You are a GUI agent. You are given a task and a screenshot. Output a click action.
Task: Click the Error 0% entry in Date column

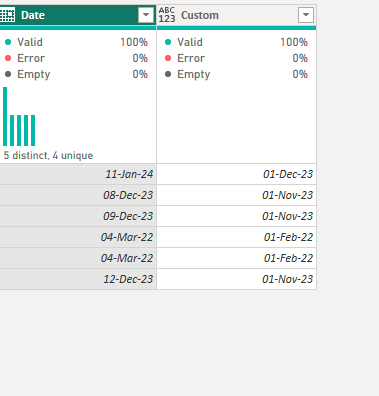pyautogui.click(x=76, y=58)
